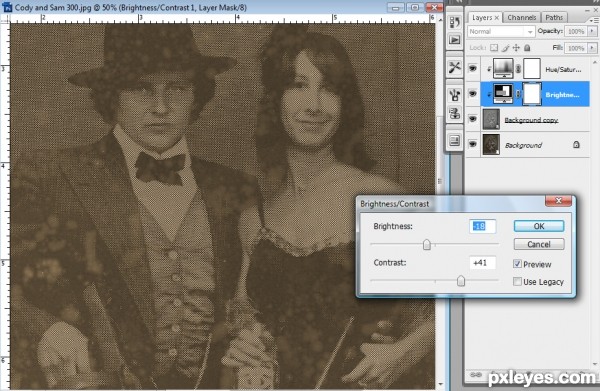
Task: Switch to the Channels tab
Action: pos(522,18)
